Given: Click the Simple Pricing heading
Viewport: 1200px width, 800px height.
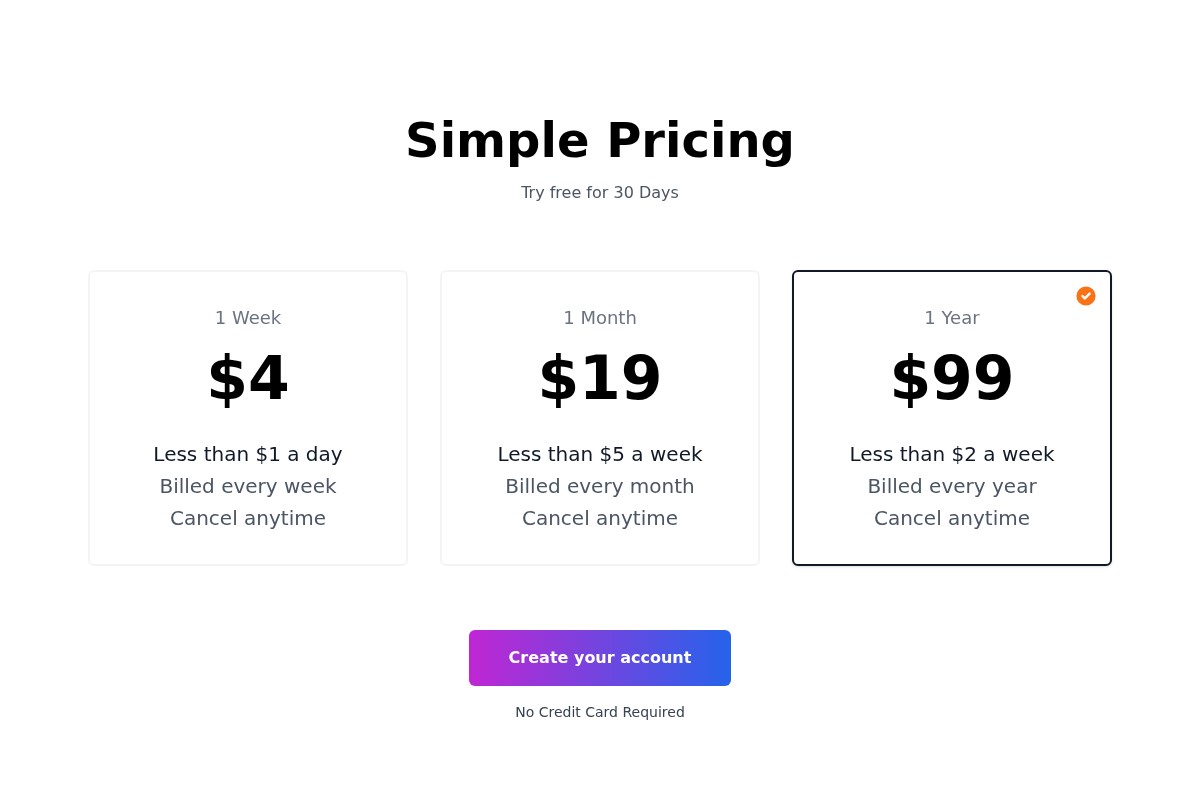Looking at the screenshot, I should tap(600, 140).
